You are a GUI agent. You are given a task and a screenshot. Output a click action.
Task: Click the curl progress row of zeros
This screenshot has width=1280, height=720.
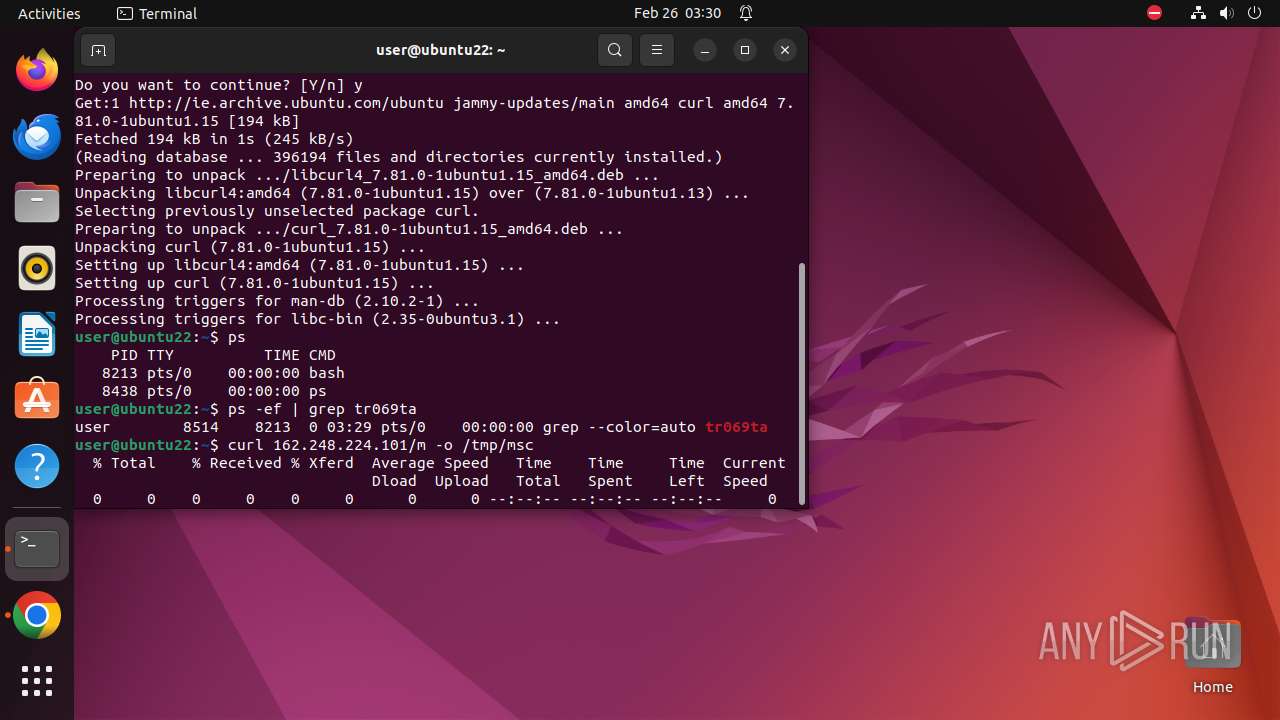pos(435,499)
